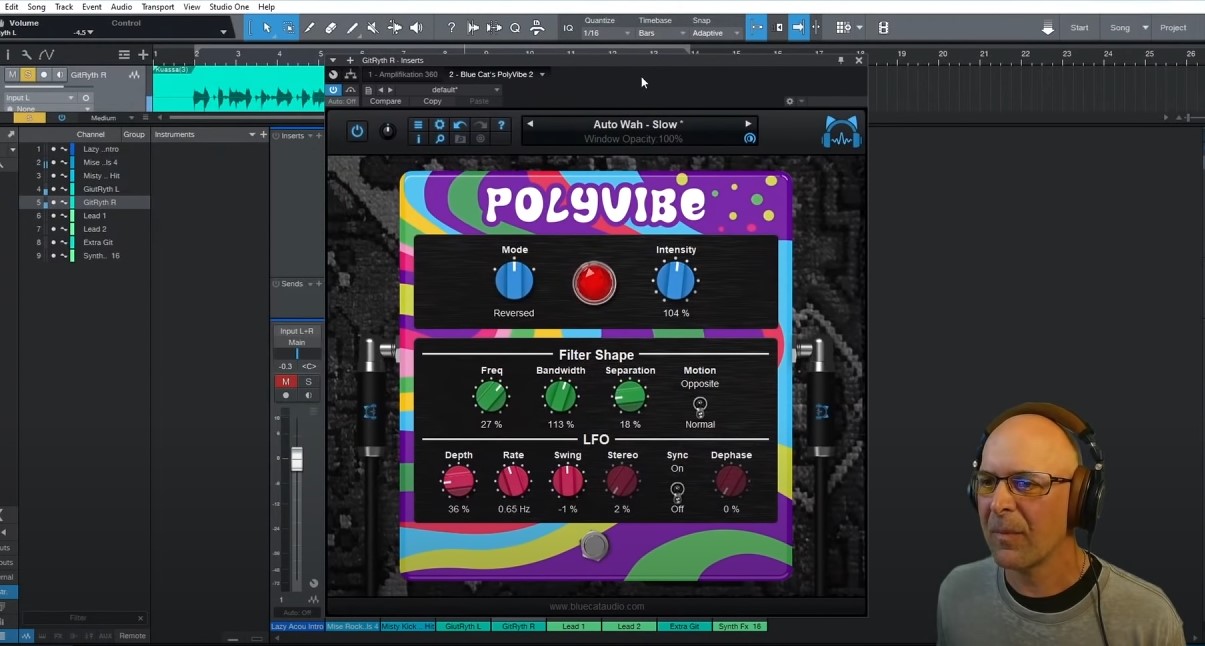This screenshot has height=646, width=1205.
Task: Open the Input L dropdown on track
Action: click(40, 98)
